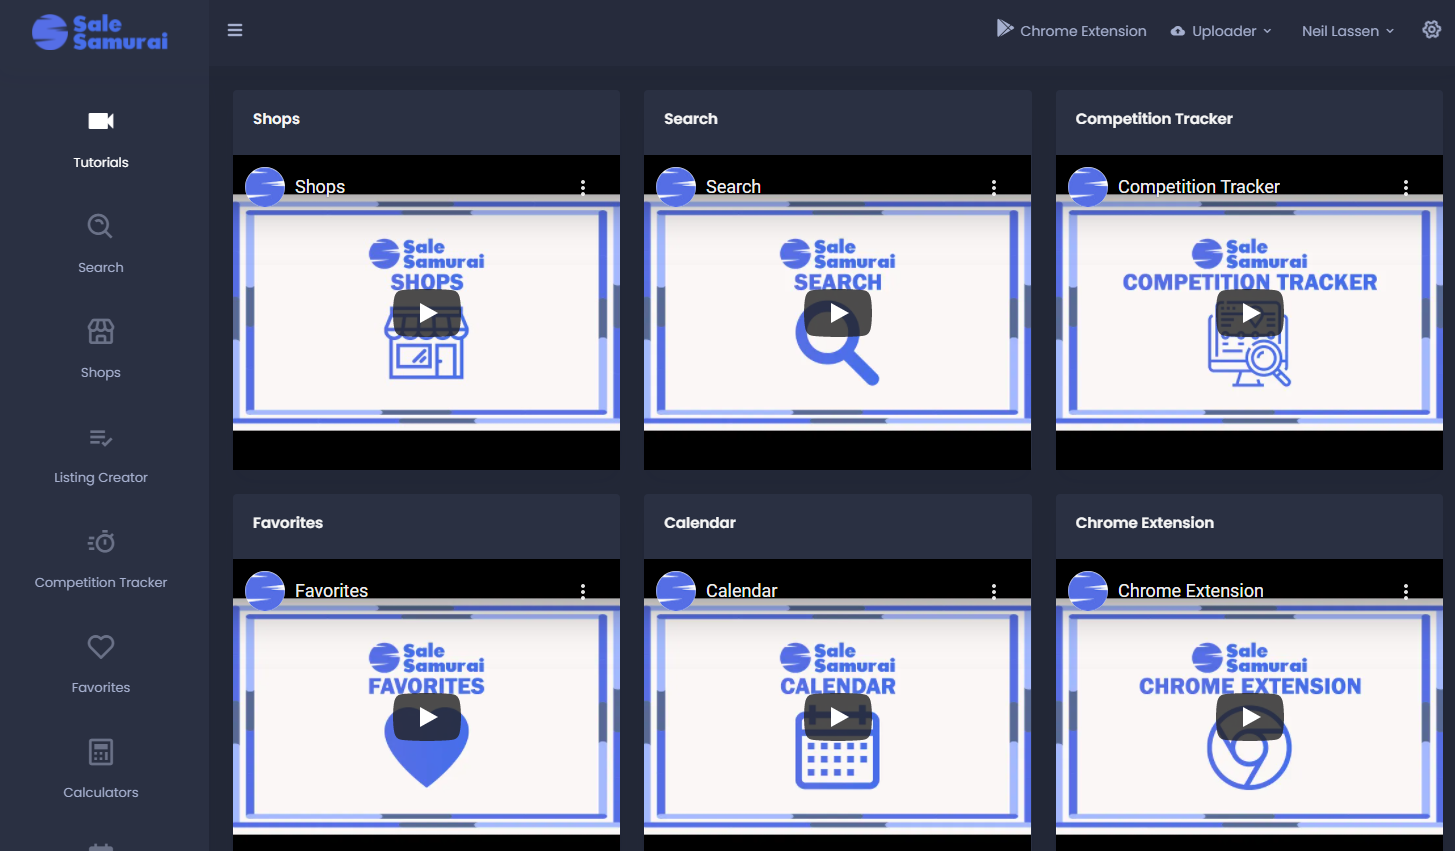Open more options on Competition Tracker video
The height and width of the screenshot is (851, 1455).
(x=1406, y=187)
